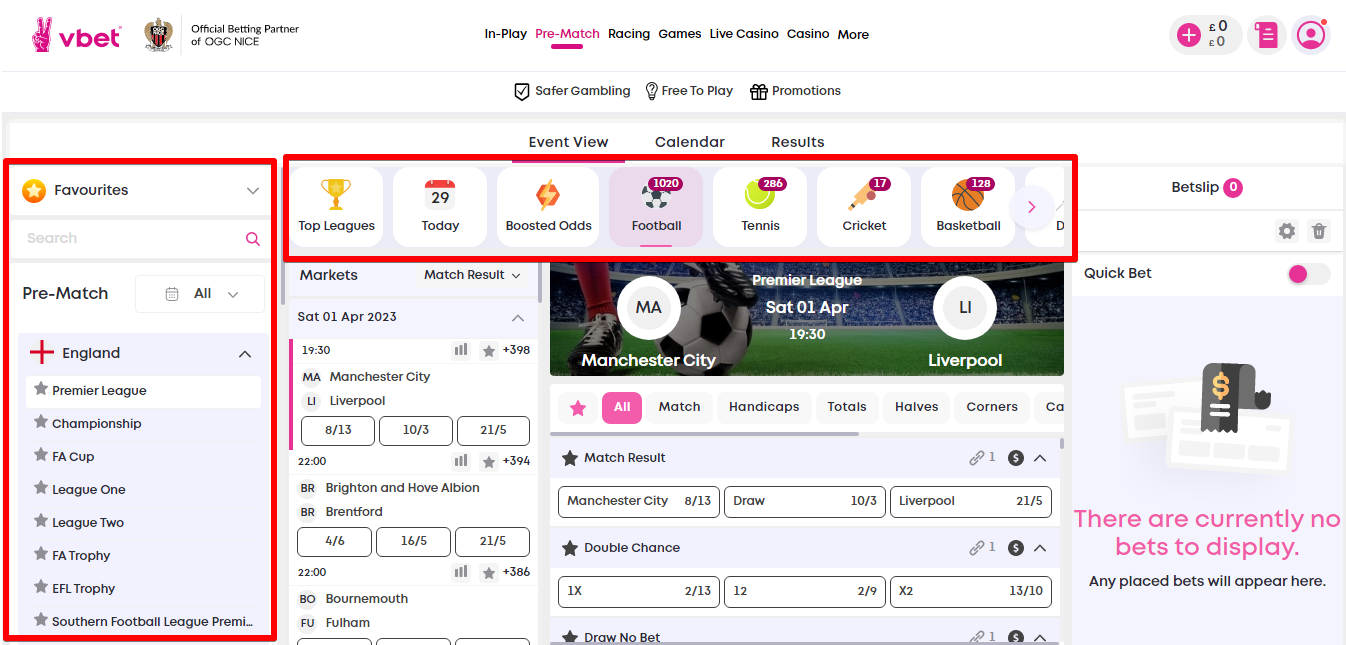Select the Tennis sport tile
This screenshot has height=645, width=1346.
coord(760,207)
